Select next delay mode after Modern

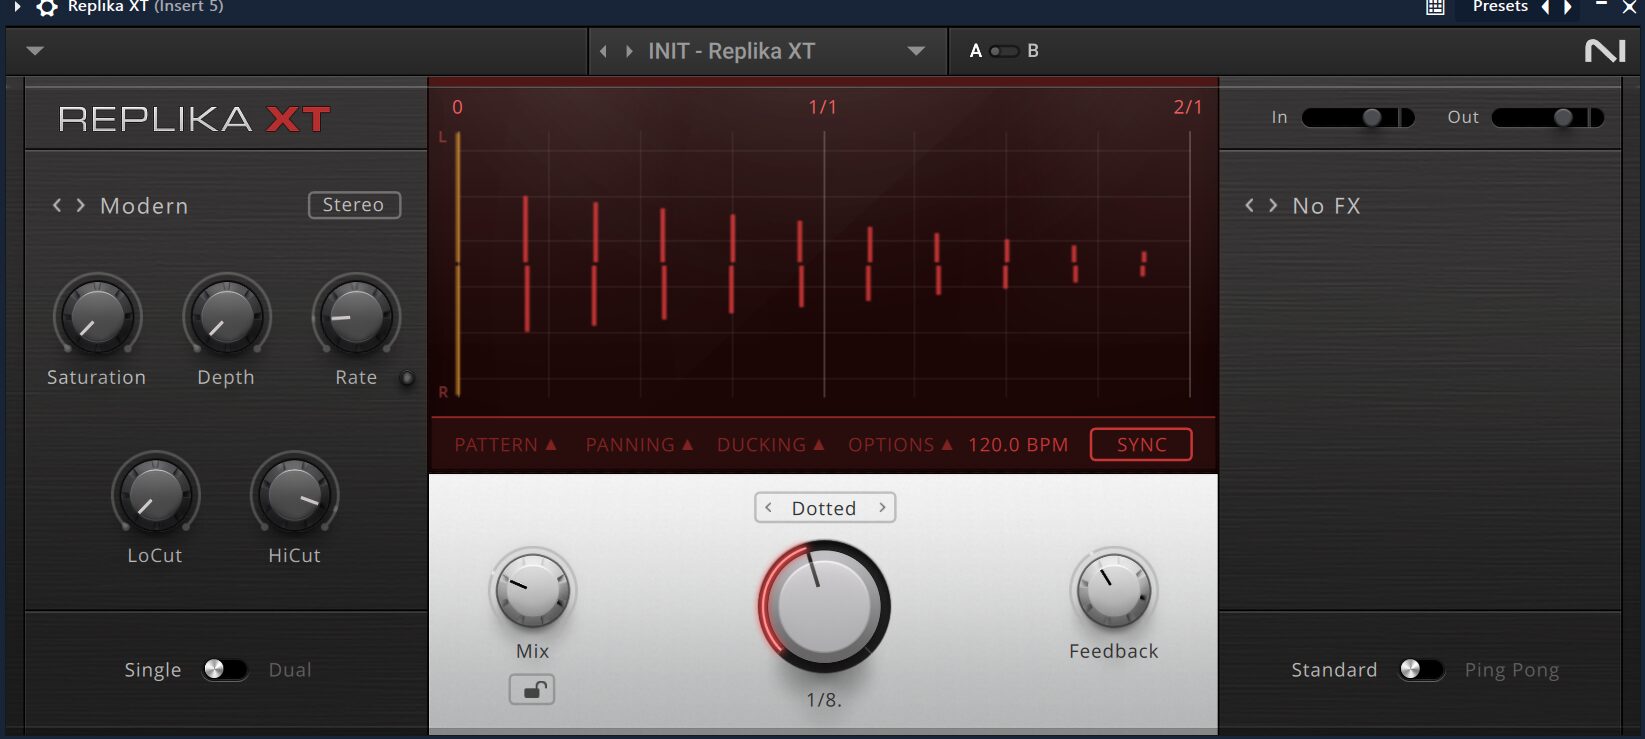pos(81,205)
